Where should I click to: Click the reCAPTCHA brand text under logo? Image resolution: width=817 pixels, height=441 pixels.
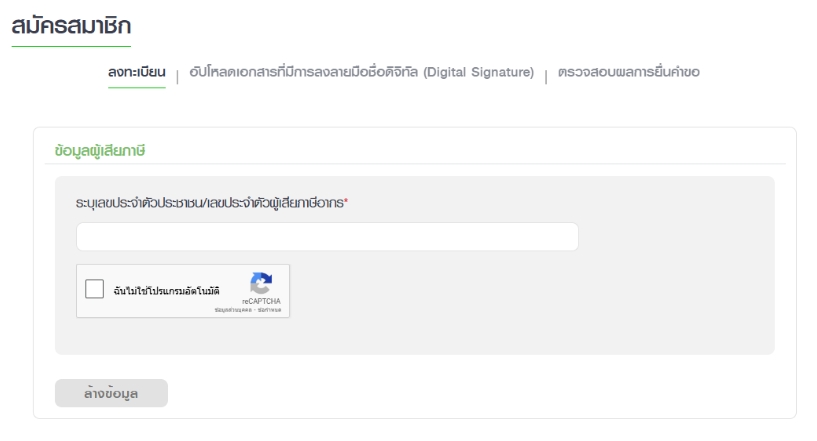261,300
